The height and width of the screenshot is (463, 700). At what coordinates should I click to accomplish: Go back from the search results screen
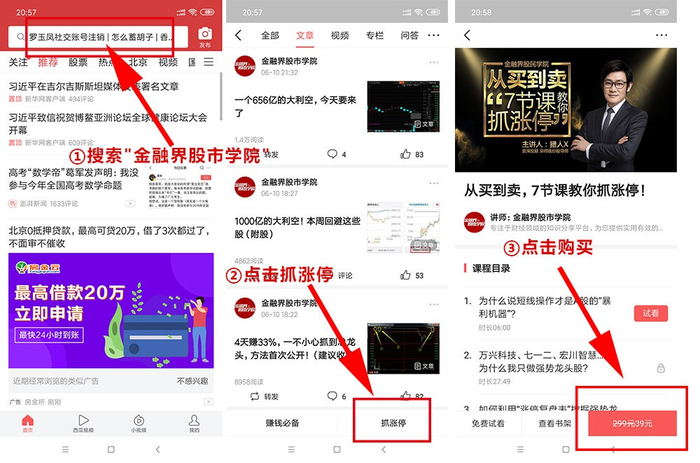[238, 35]
